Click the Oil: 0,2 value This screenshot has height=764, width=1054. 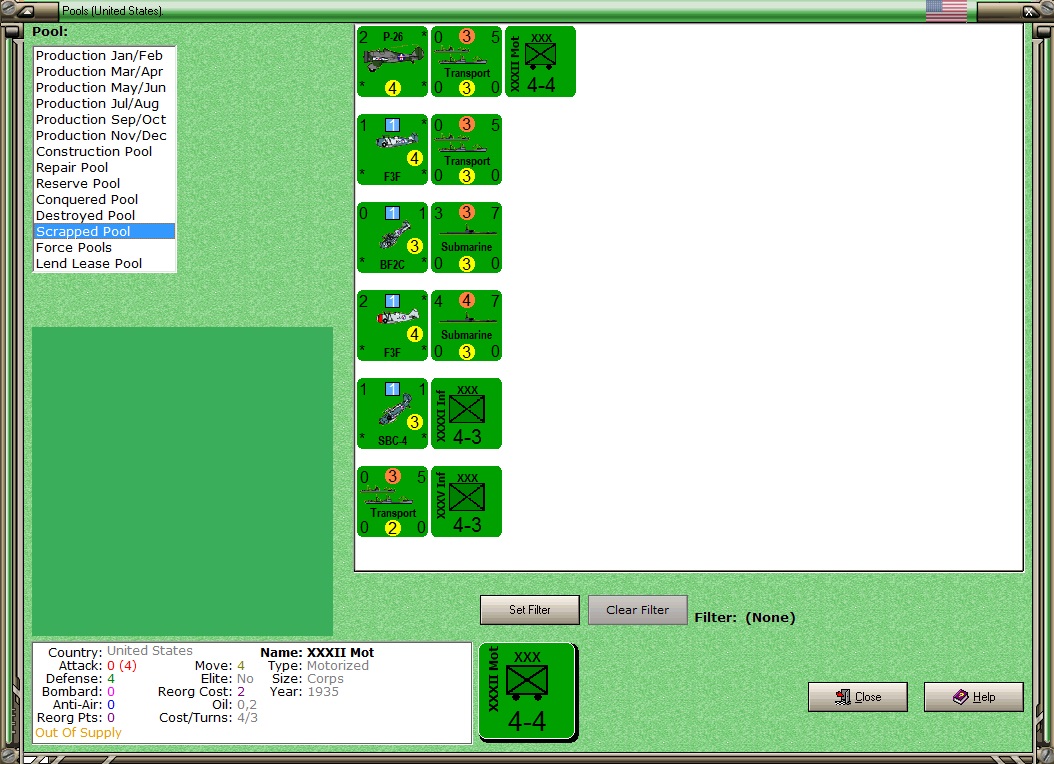(x=247, y=704)
